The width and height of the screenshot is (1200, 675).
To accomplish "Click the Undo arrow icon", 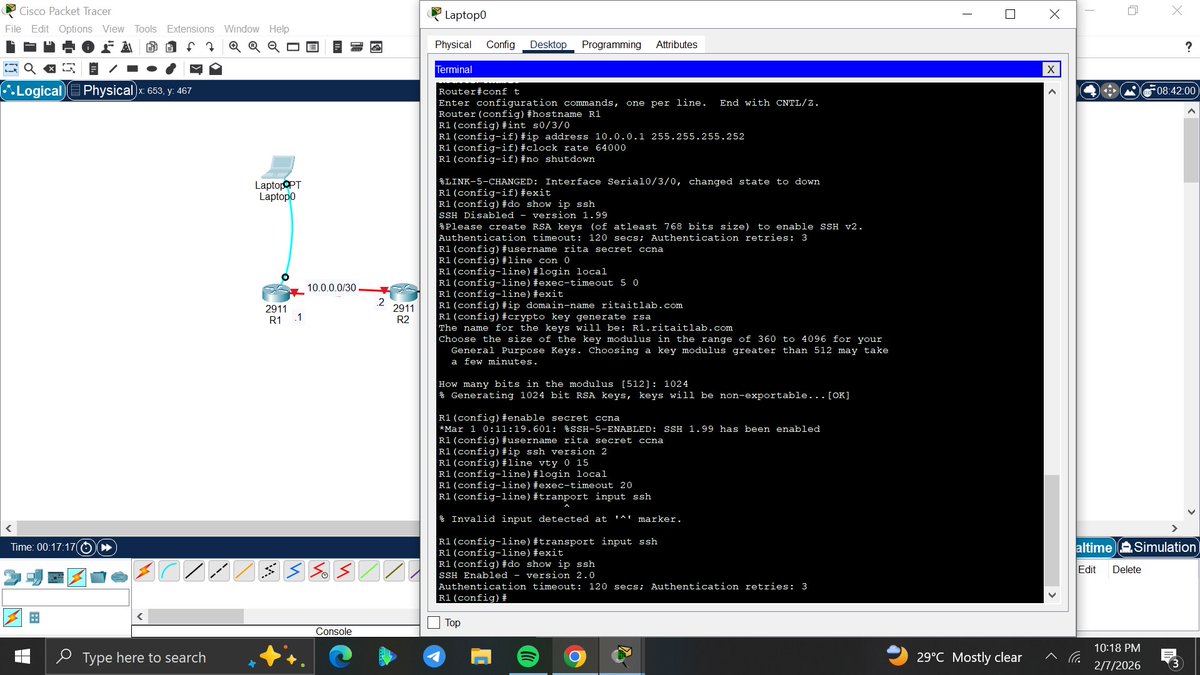I will 190,47.
